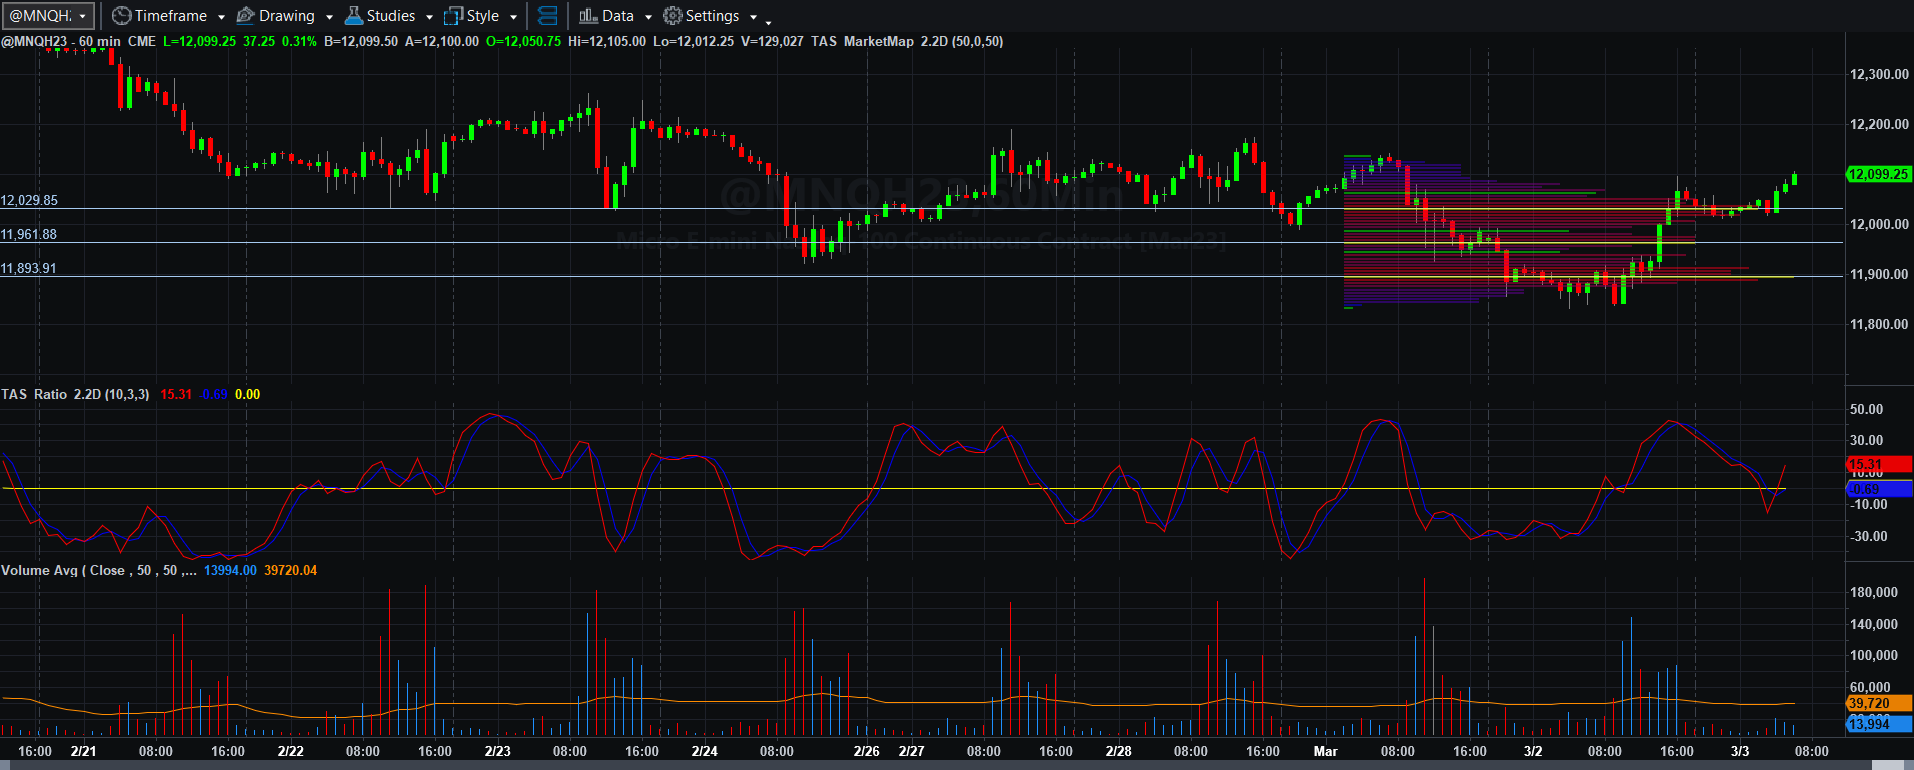Open the @MNQH symbol dropdown
This screenshot has width=1914, height=770.
(49, 16)
